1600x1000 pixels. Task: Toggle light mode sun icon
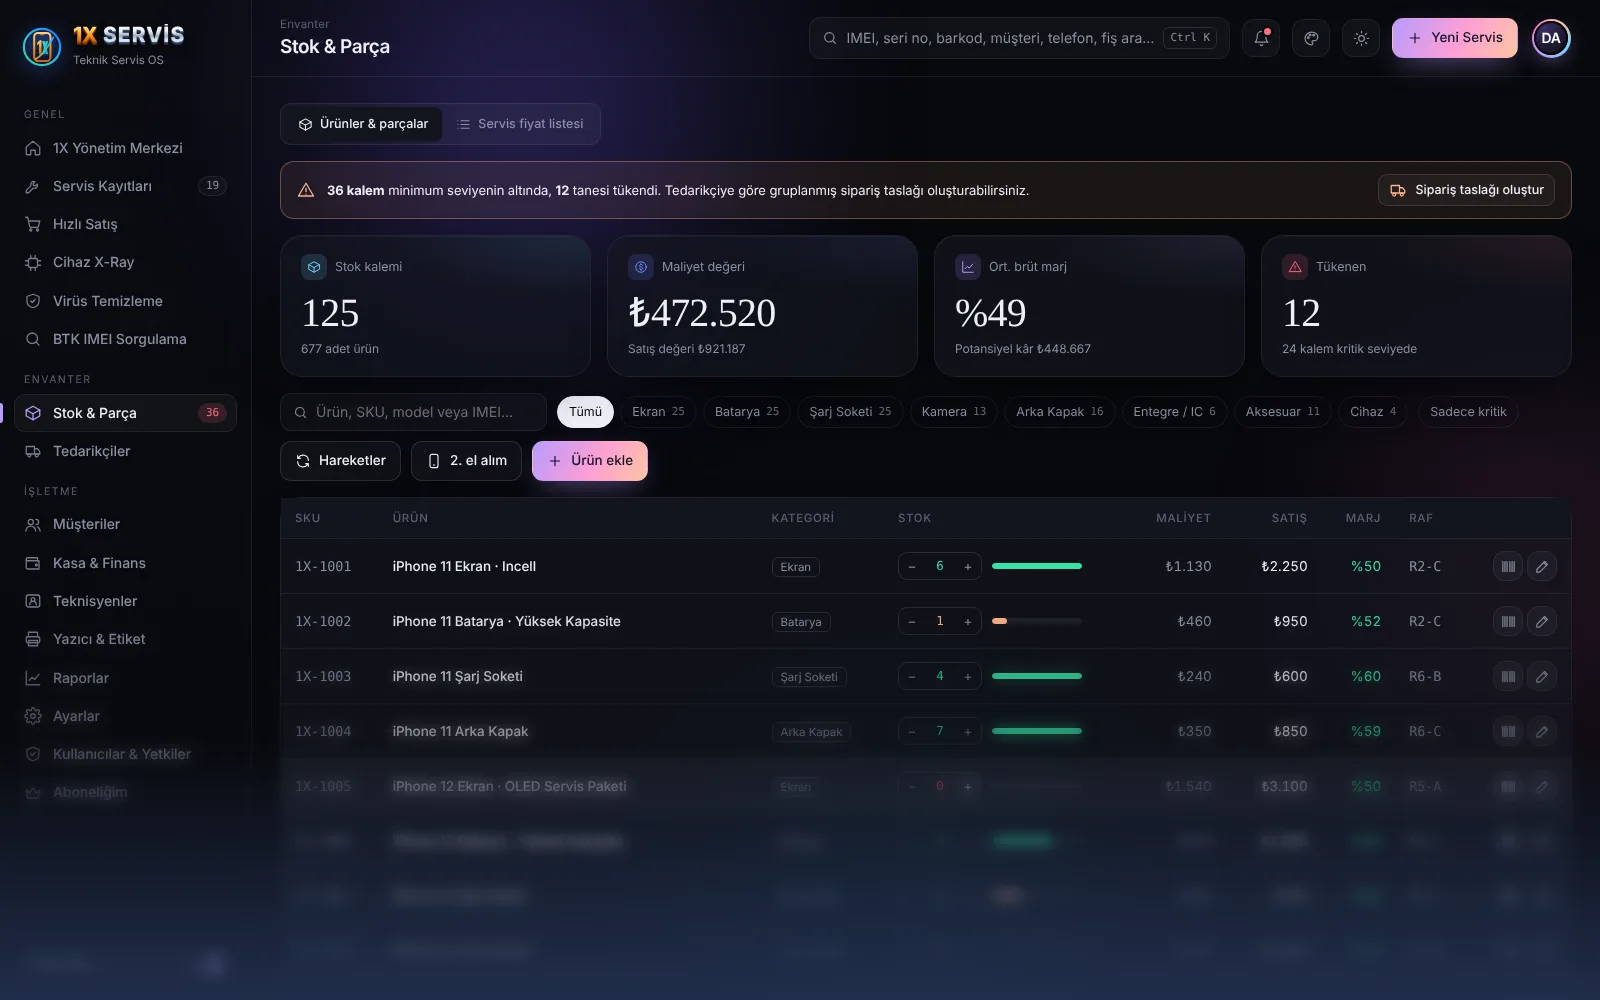point(1361,38)
